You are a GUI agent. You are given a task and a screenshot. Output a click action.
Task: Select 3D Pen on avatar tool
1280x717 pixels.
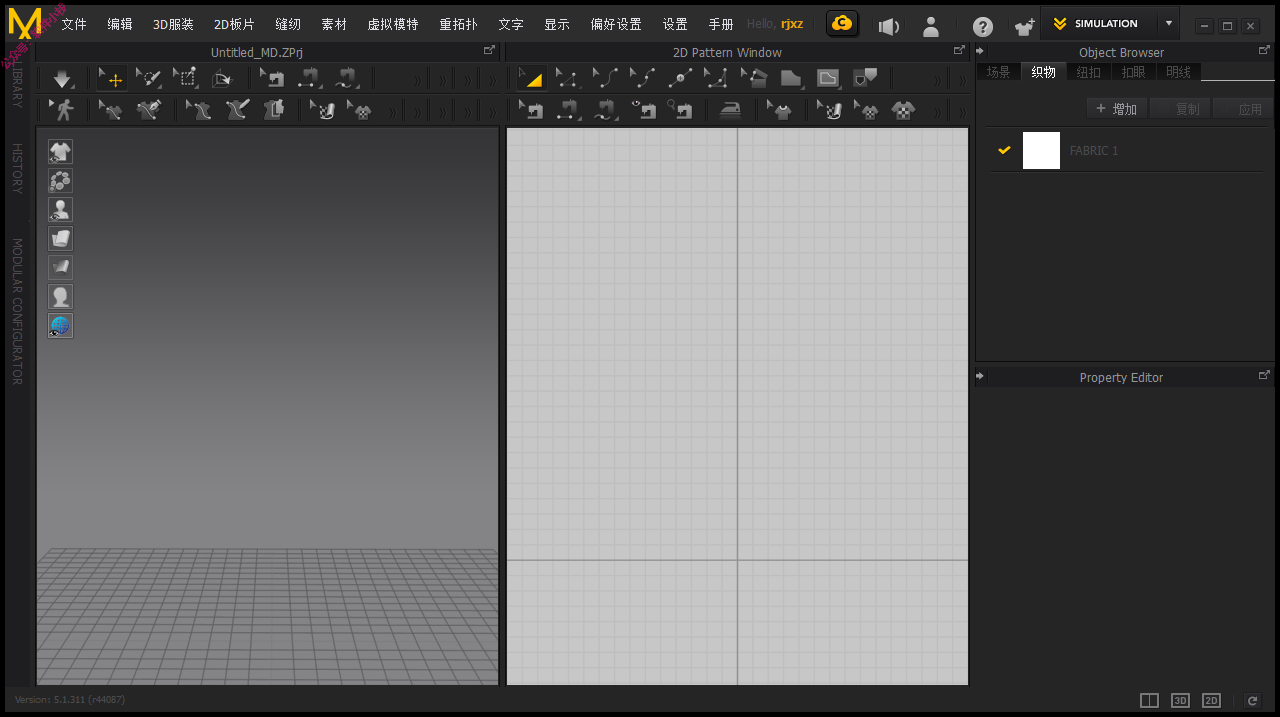tap(236, 110)
